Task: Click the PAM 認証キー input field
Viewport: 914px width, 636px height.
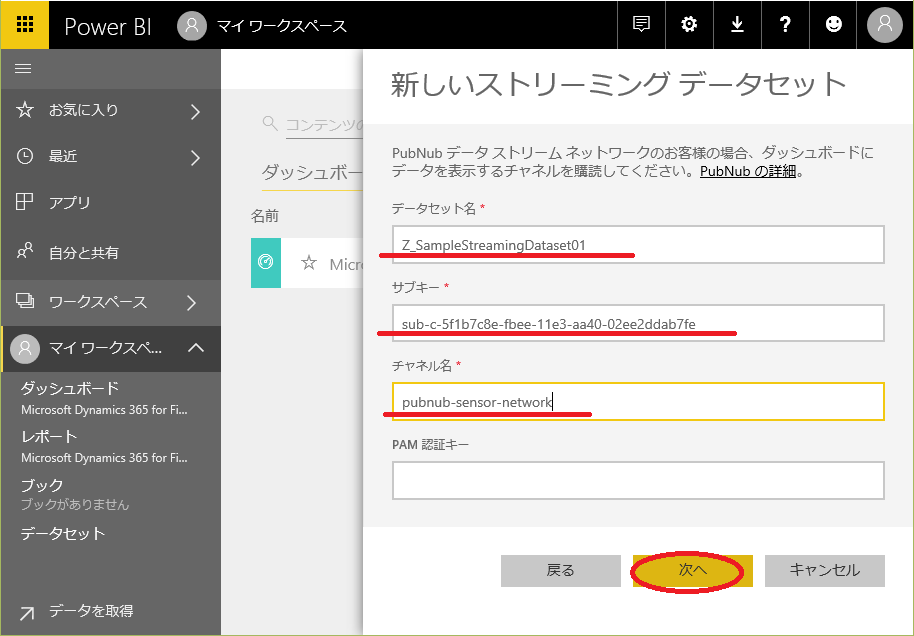Action: [x=638, y=480]
